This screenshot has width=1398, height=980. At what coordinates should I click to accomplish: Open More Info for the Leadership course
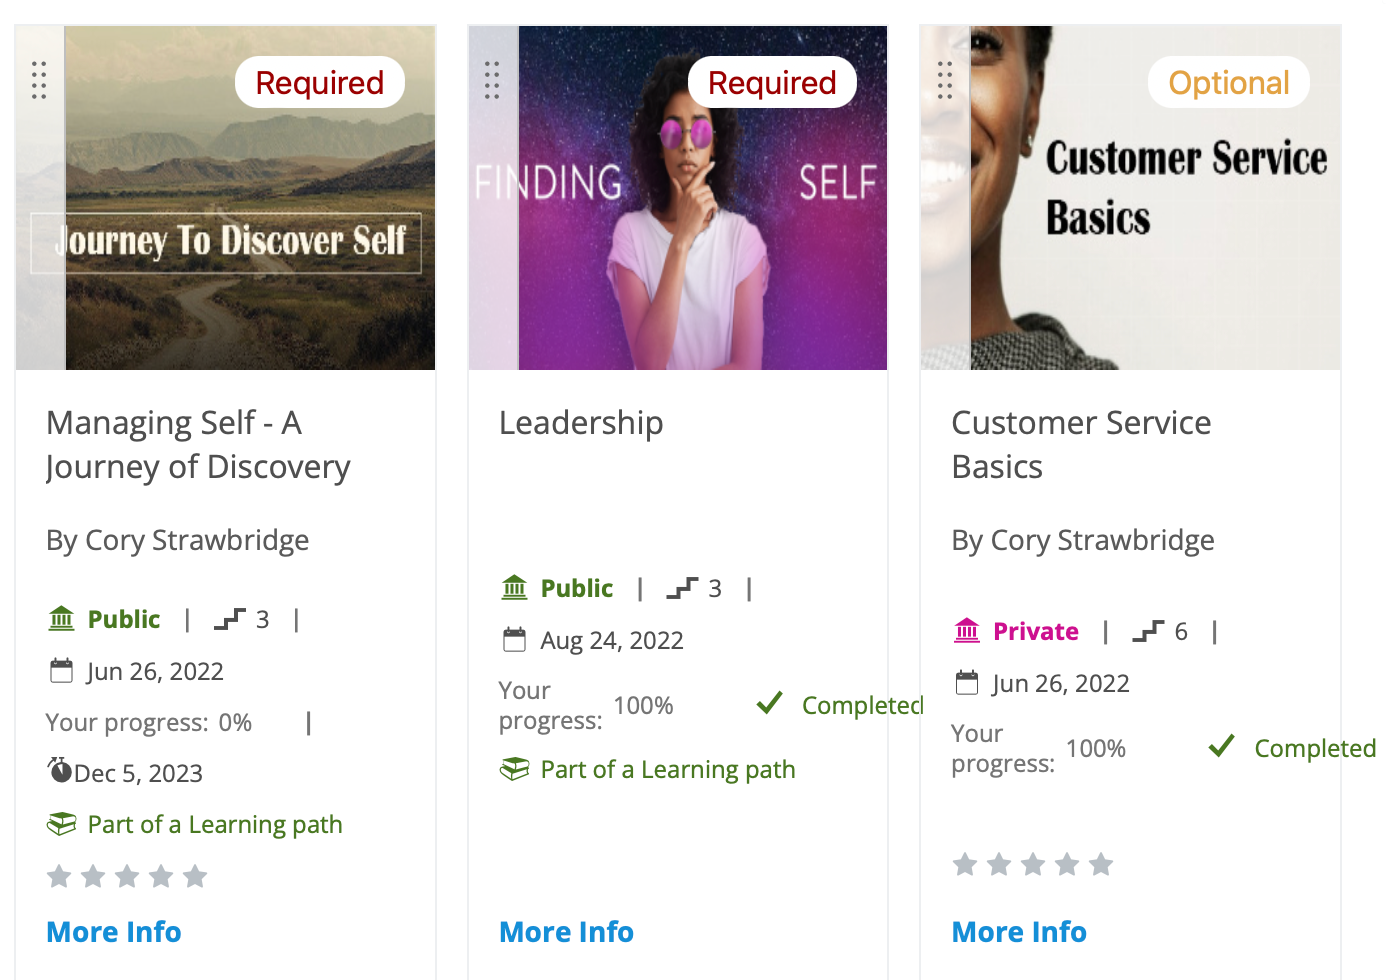click(566, 931)
